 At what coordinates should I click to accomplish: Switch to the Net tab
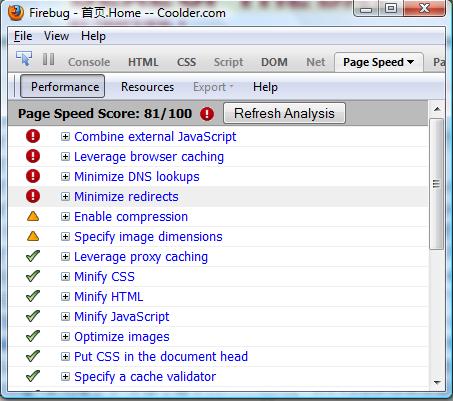pos(316,62)
